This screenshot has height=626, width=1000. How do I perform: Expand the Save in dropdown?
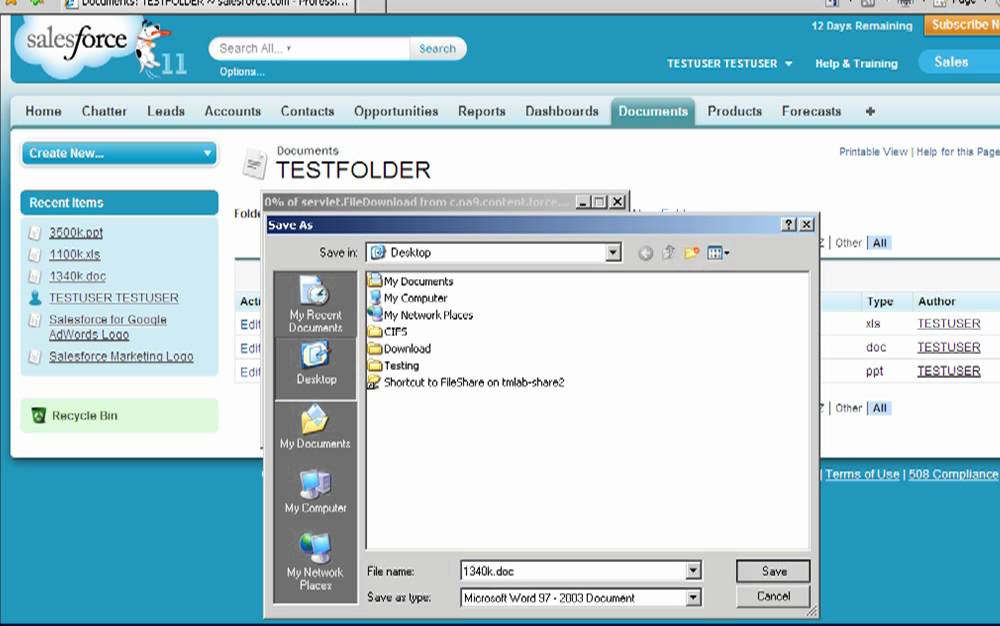[x=613, y=252]
